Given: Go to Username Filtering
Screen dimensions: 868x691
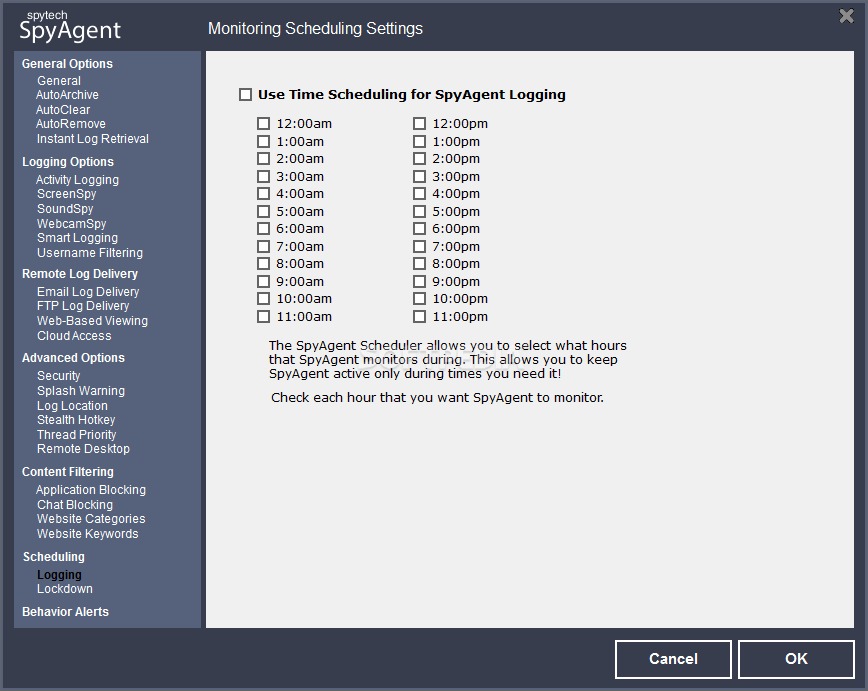Looking at the screenshot, I should 90,253.
